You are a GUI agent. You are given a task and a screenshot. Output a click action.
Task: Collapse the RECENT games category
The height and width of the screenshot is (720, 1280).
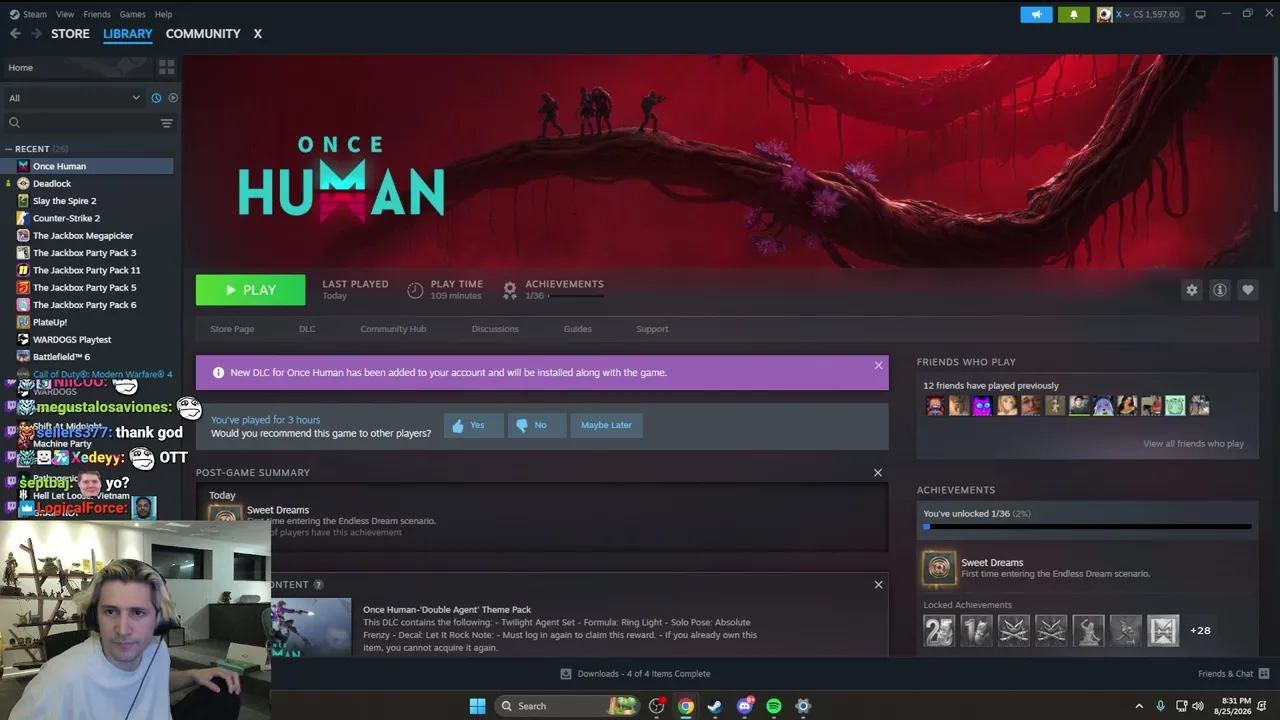point(8,149)
